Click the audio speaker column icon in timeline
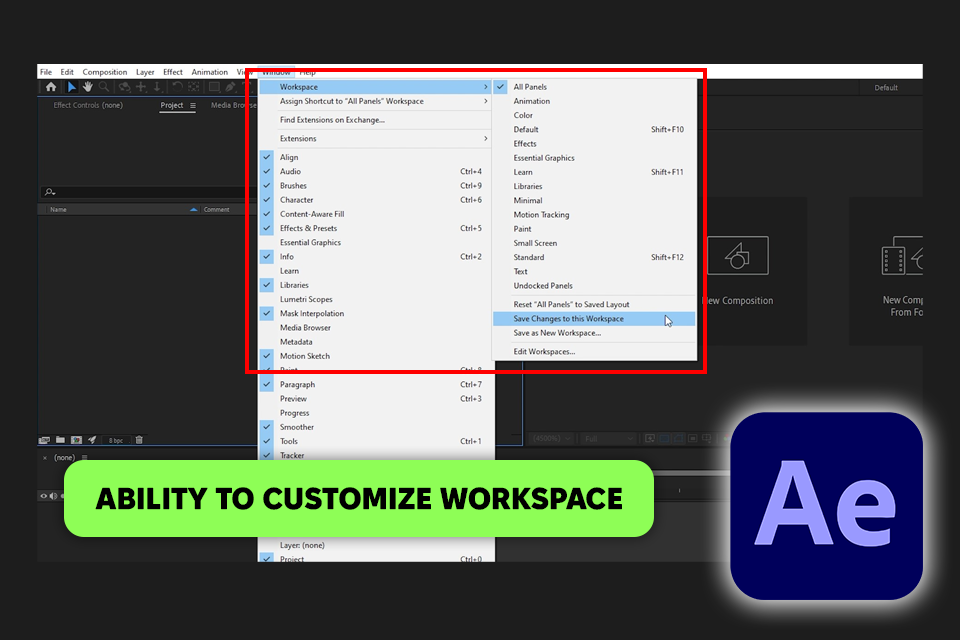This screenshot has width=960, height=640. click(x=53, y=496)
